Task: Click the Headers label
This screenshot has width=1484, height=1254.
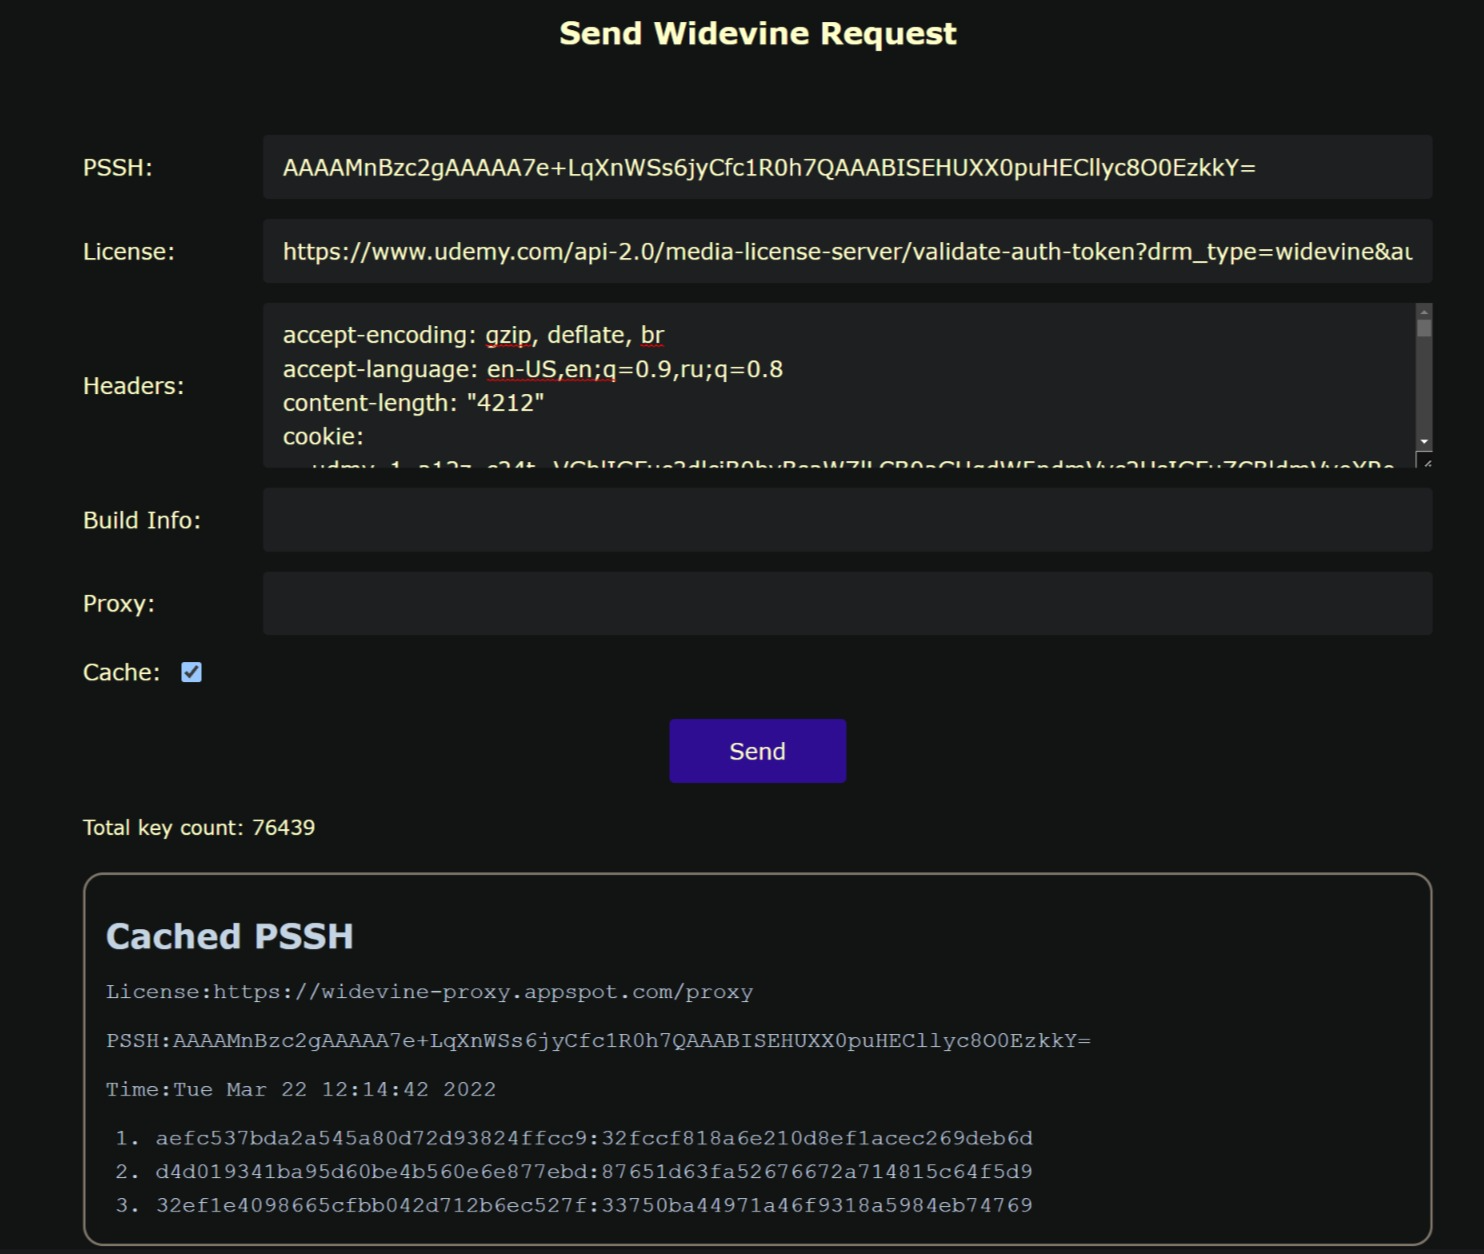Action: pyautogui.click(x=133, y=386)
